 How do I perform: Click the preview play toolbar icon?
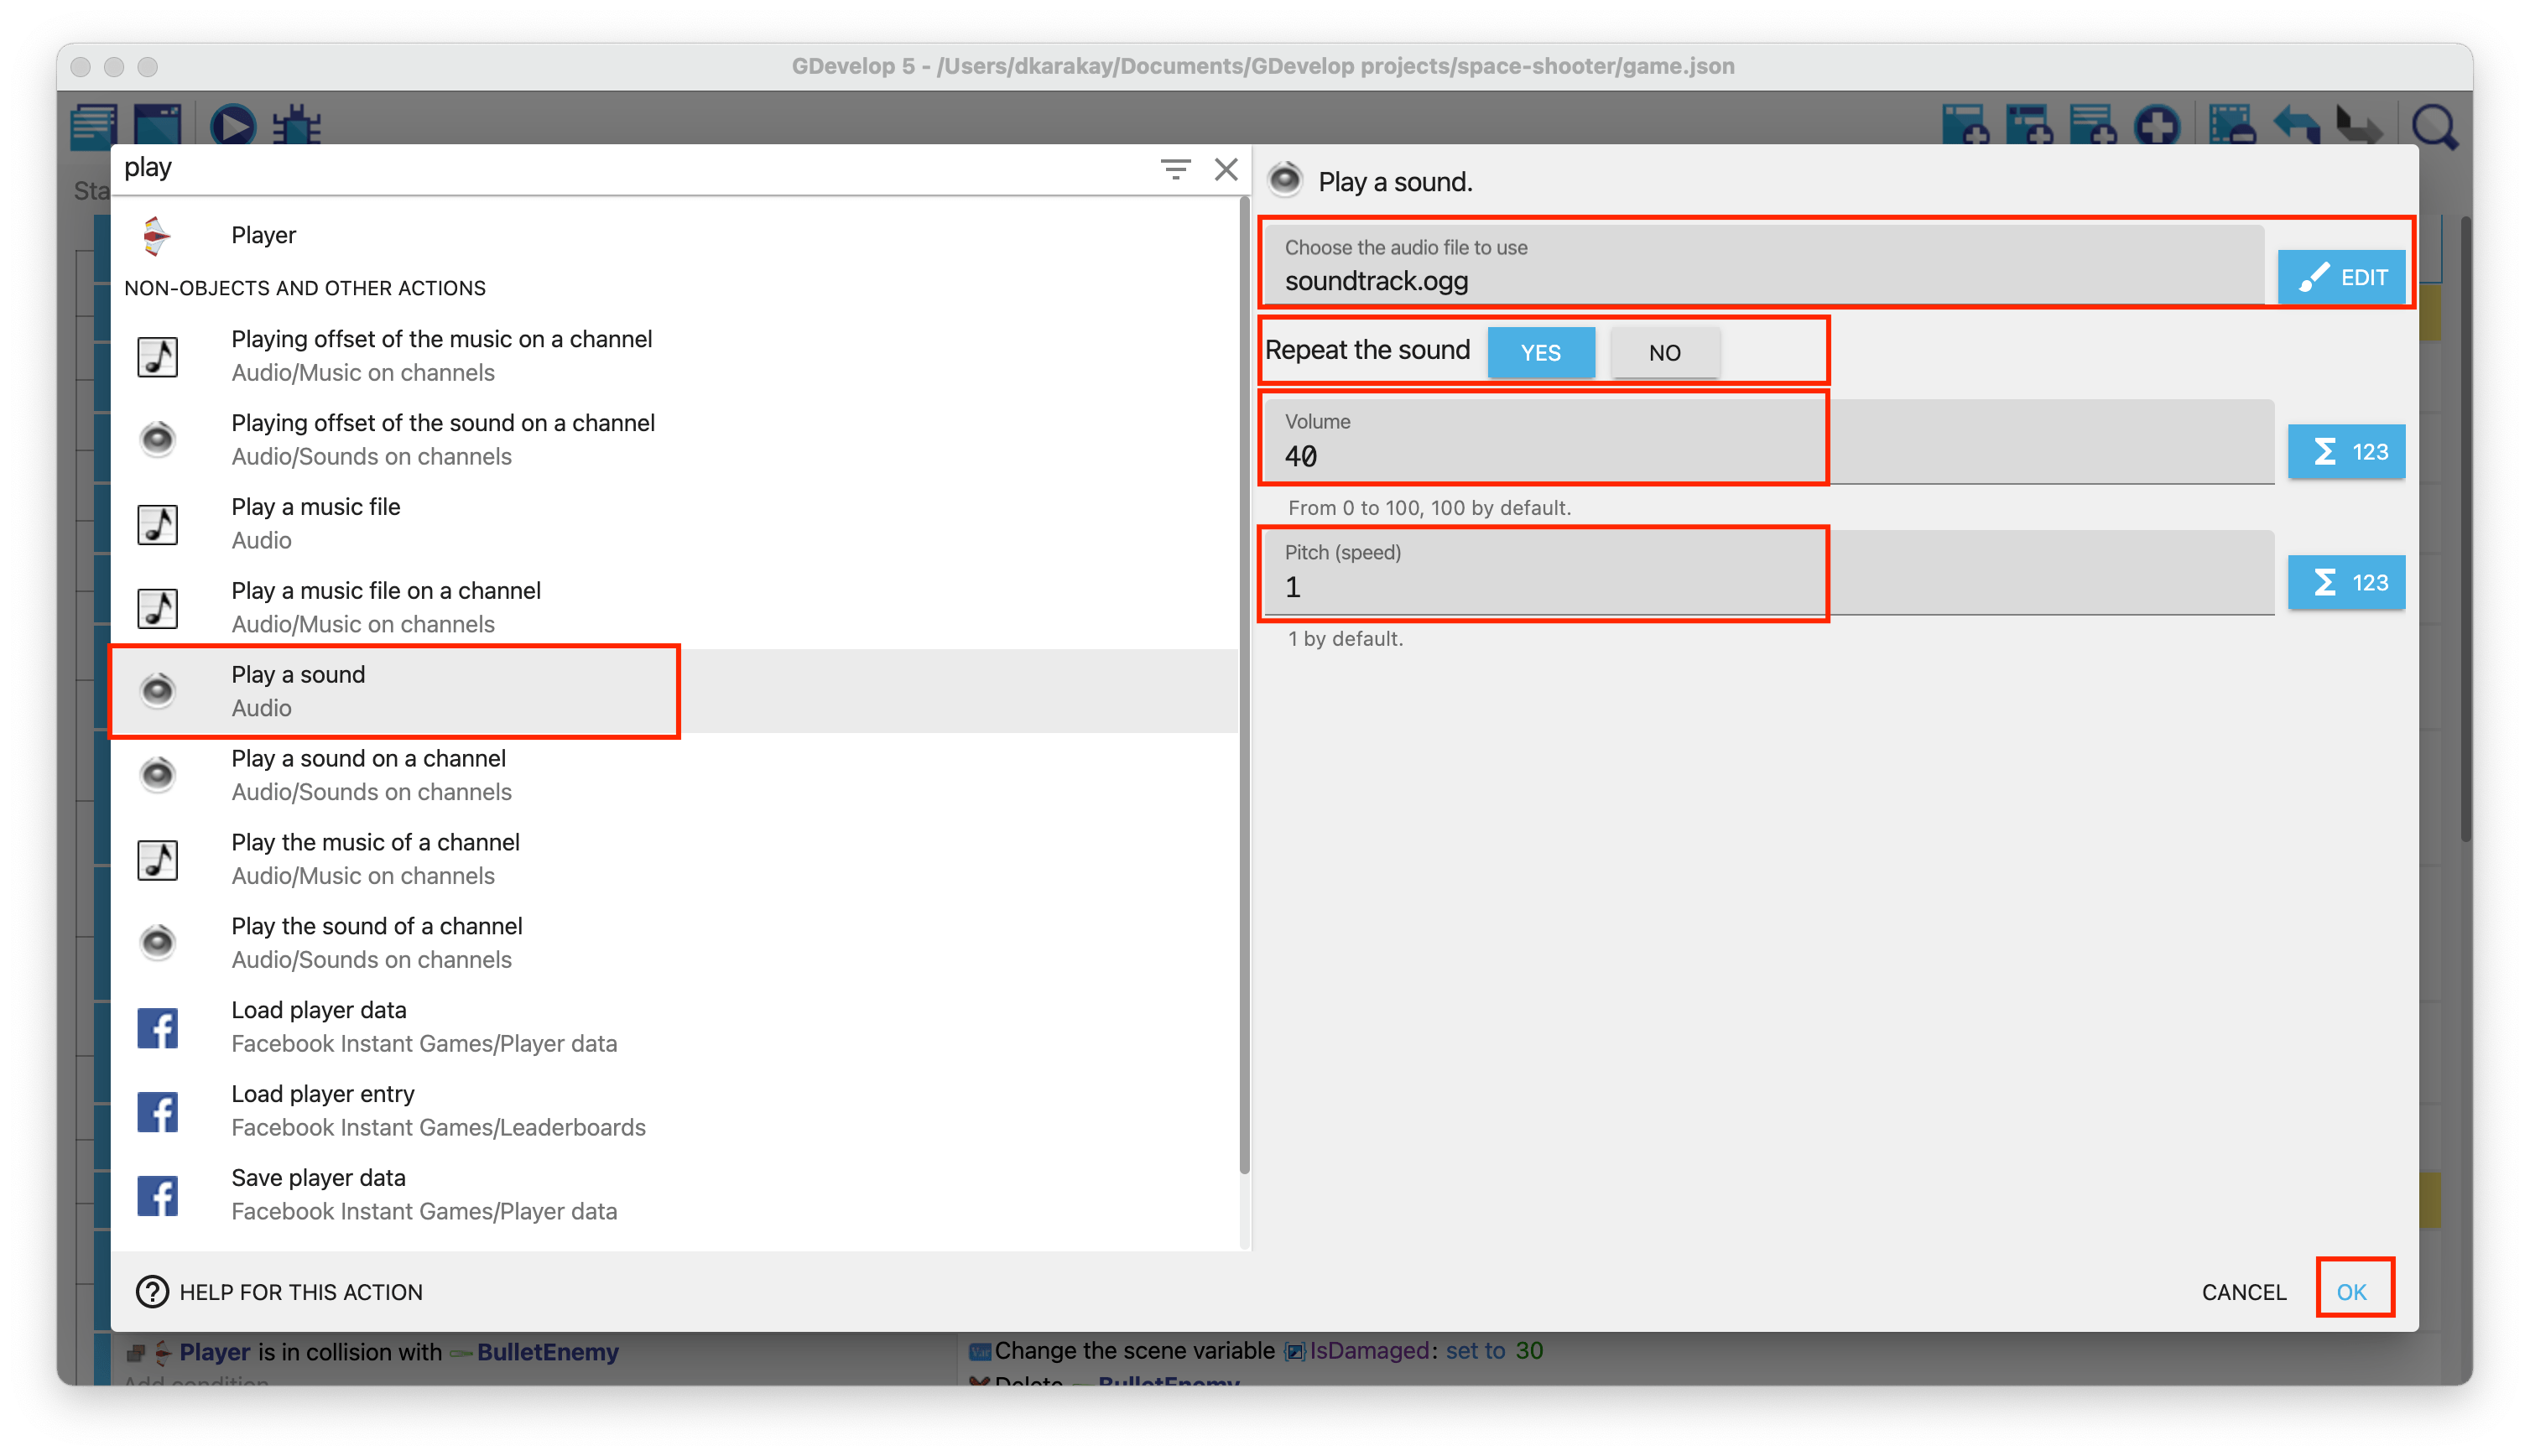coord(233,126)
